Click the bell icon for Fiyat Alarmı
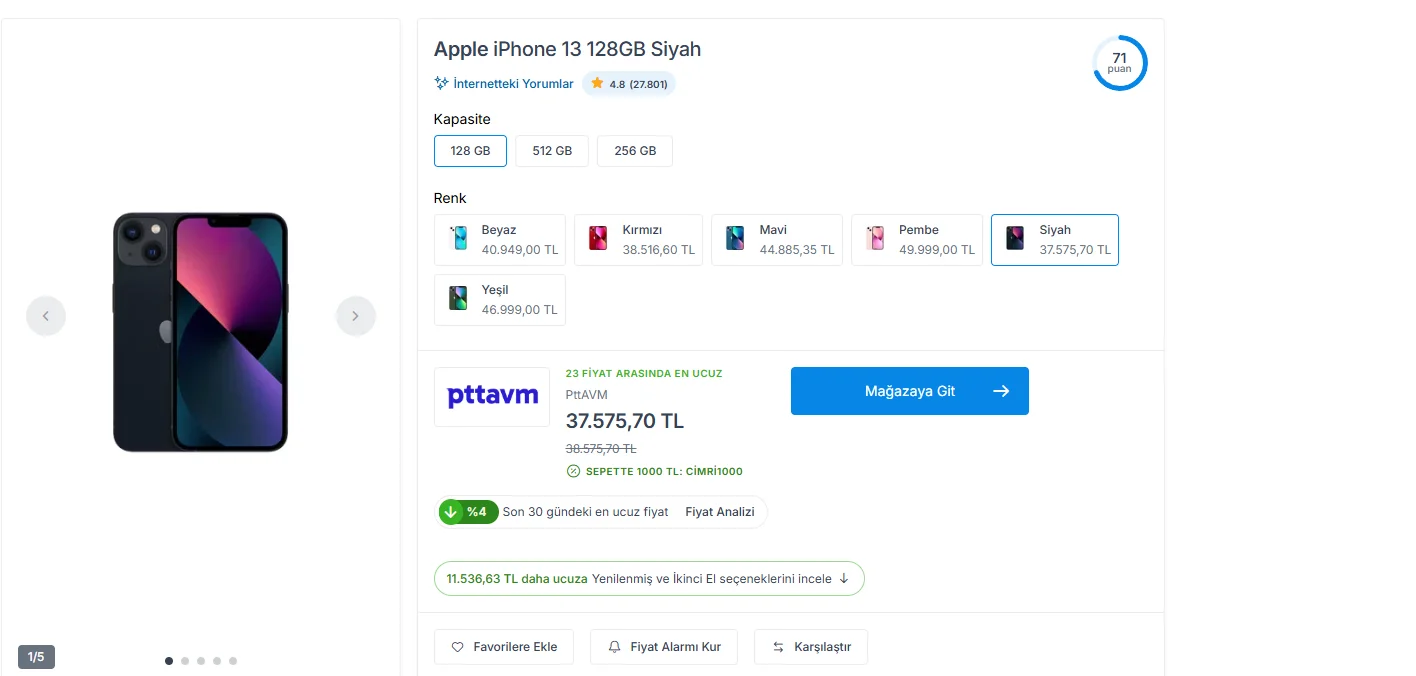1416x676 pixels. [x=615, y=647]
